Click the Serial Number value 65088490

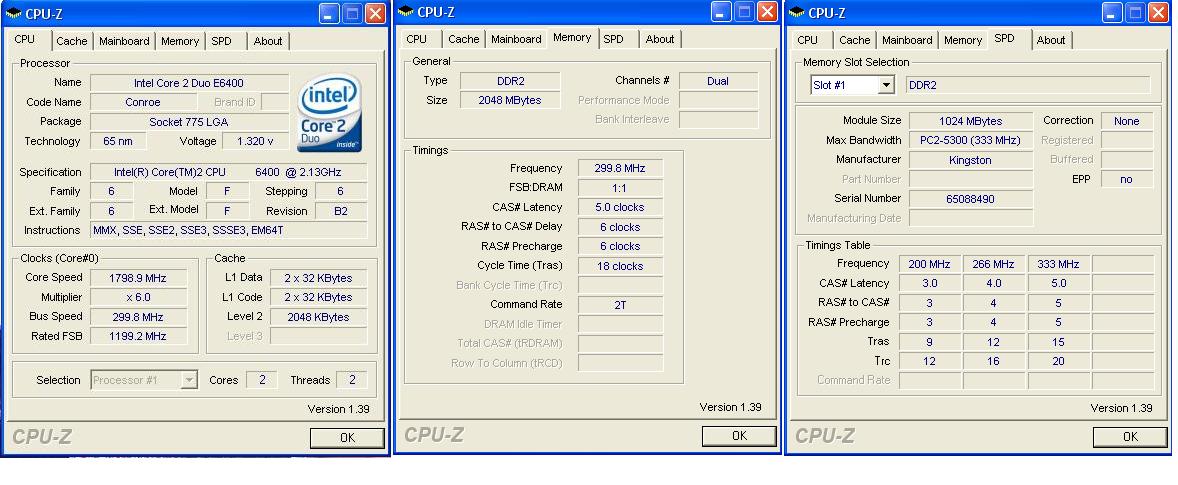971,199
